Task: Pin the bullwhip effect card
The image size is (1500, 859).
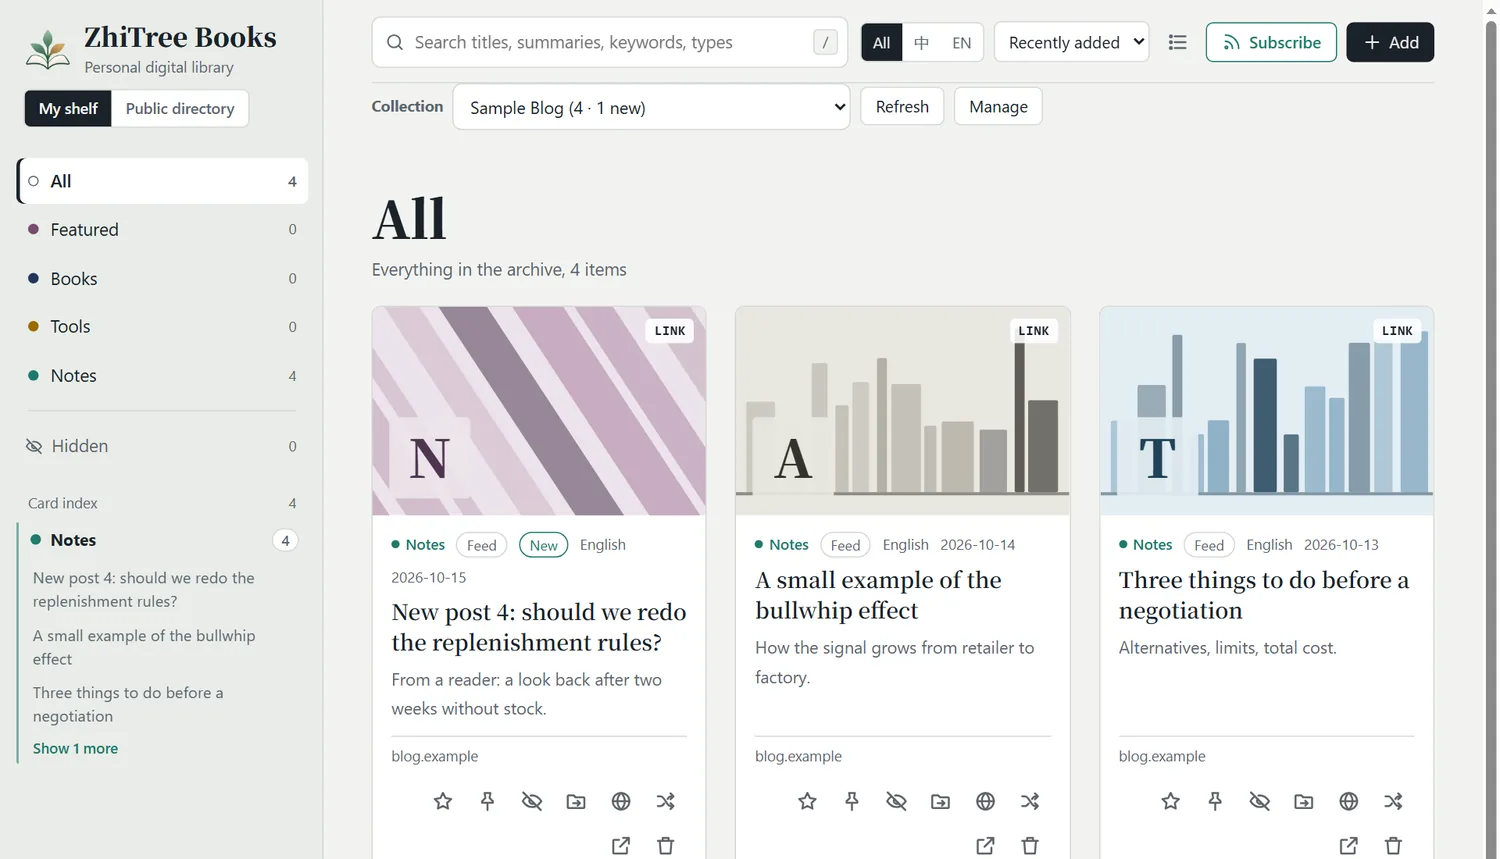Action: [x=852, y=801]
